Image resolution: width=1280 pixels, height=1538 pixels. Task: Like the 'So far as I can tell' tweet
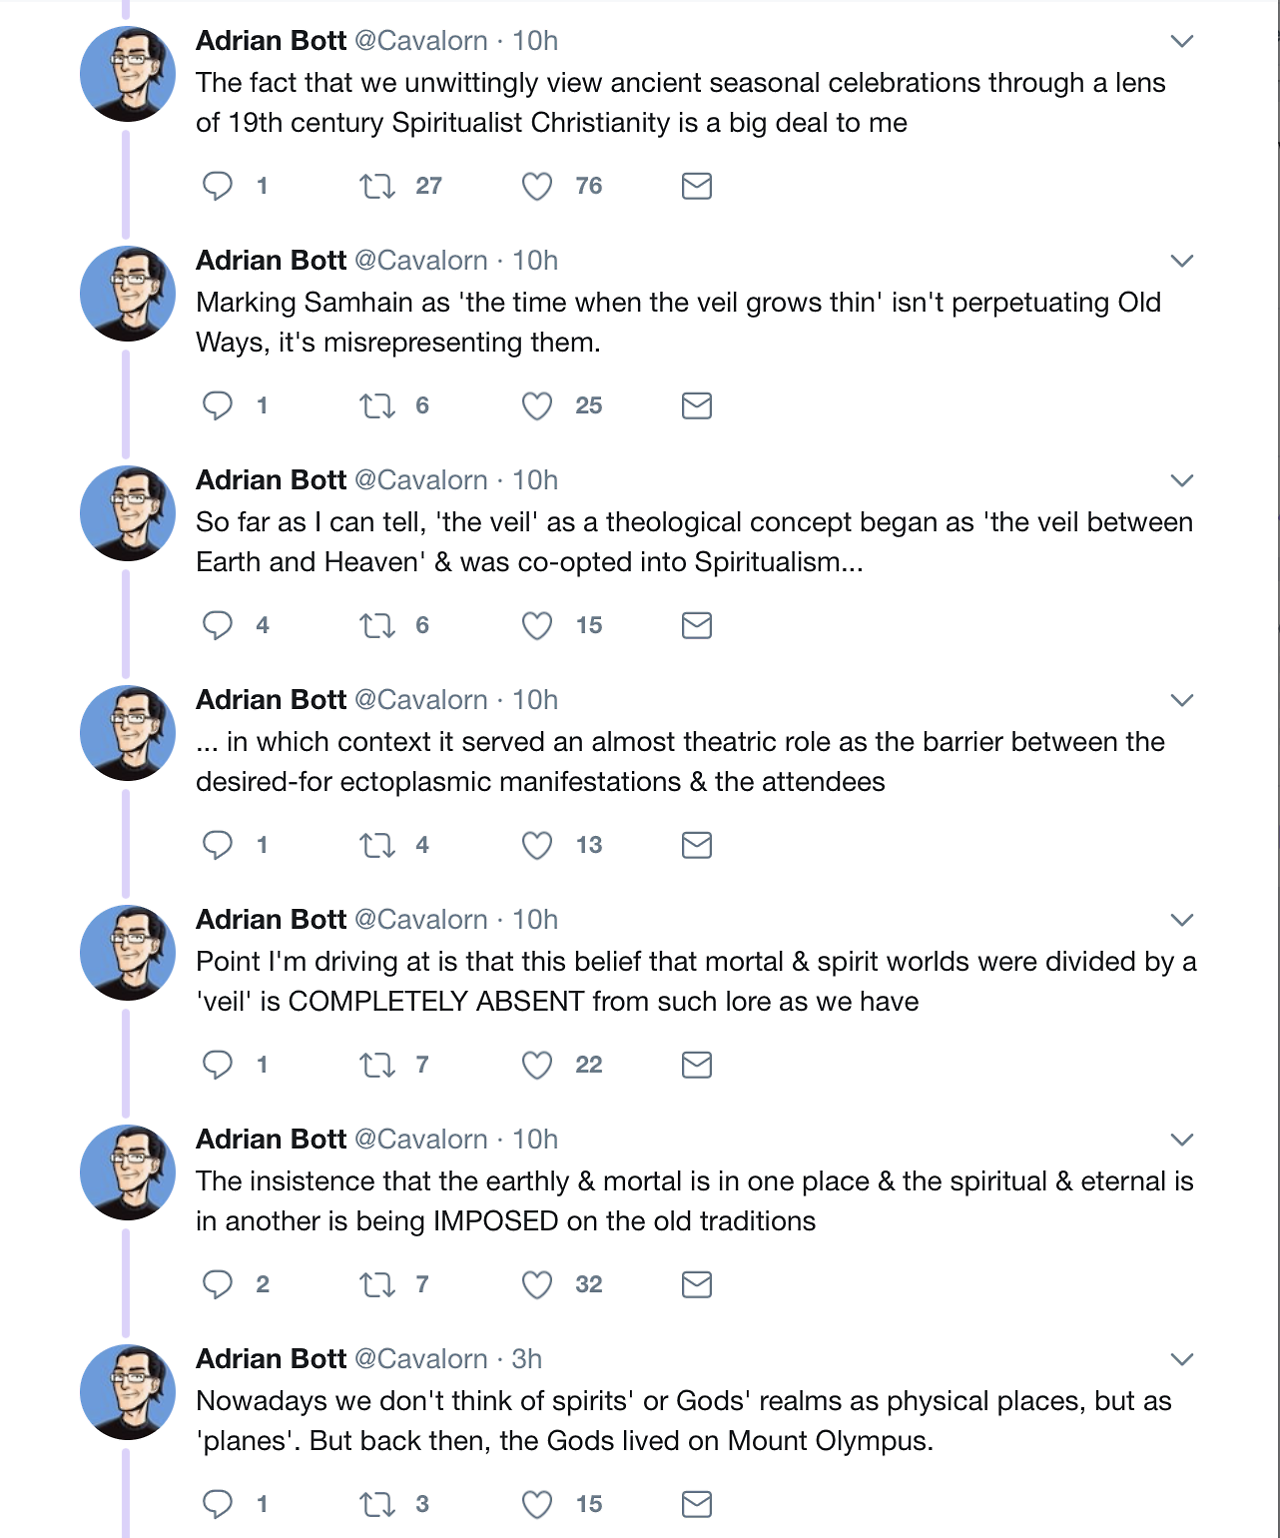pyautogui.click(x=537, y=626)
